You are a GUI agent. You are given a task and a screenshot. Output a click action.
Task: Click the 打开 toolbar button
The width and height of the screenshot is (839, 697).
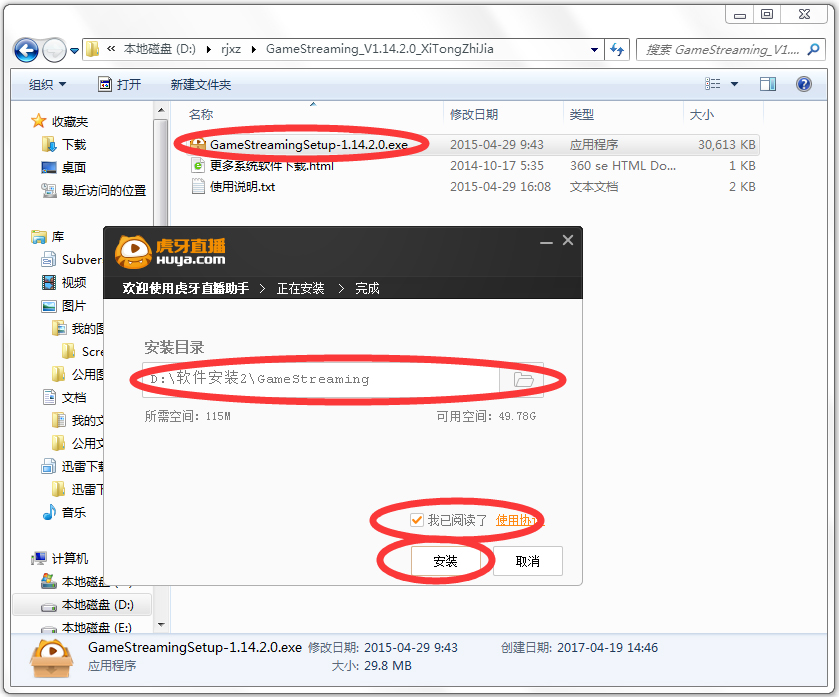coord(120,85)
